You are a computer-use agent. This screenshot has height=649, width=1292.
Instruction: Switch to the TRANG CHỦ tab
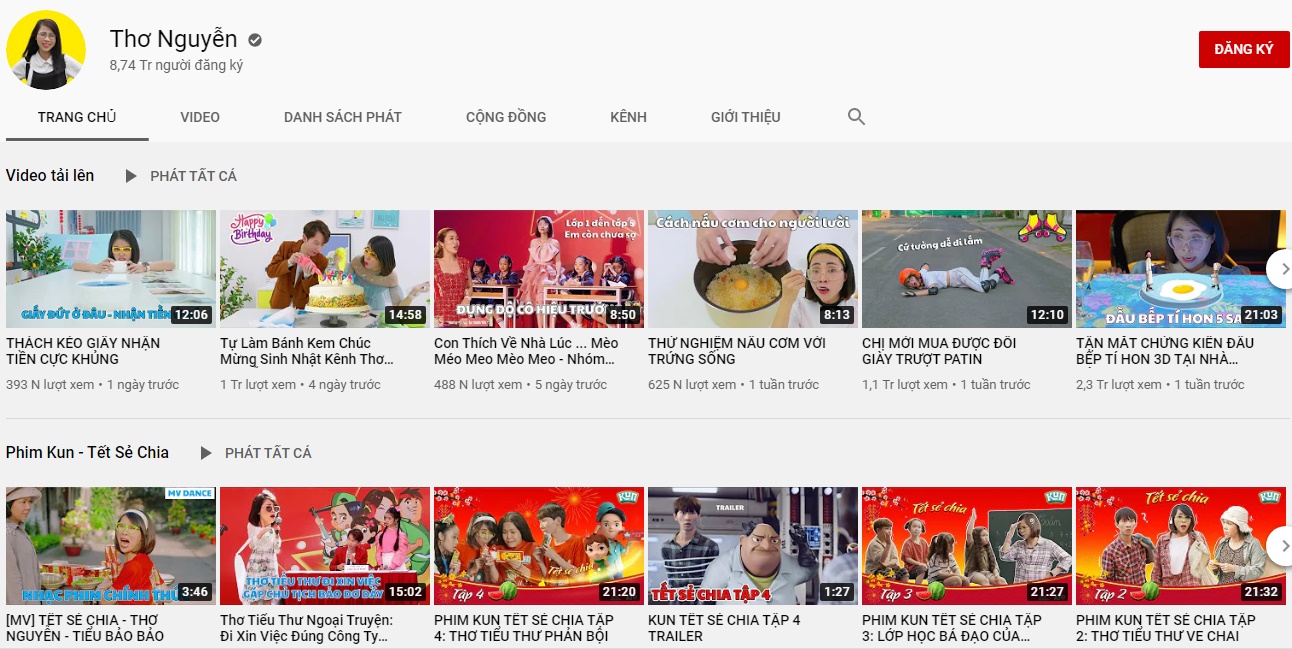tap(77, 117)
